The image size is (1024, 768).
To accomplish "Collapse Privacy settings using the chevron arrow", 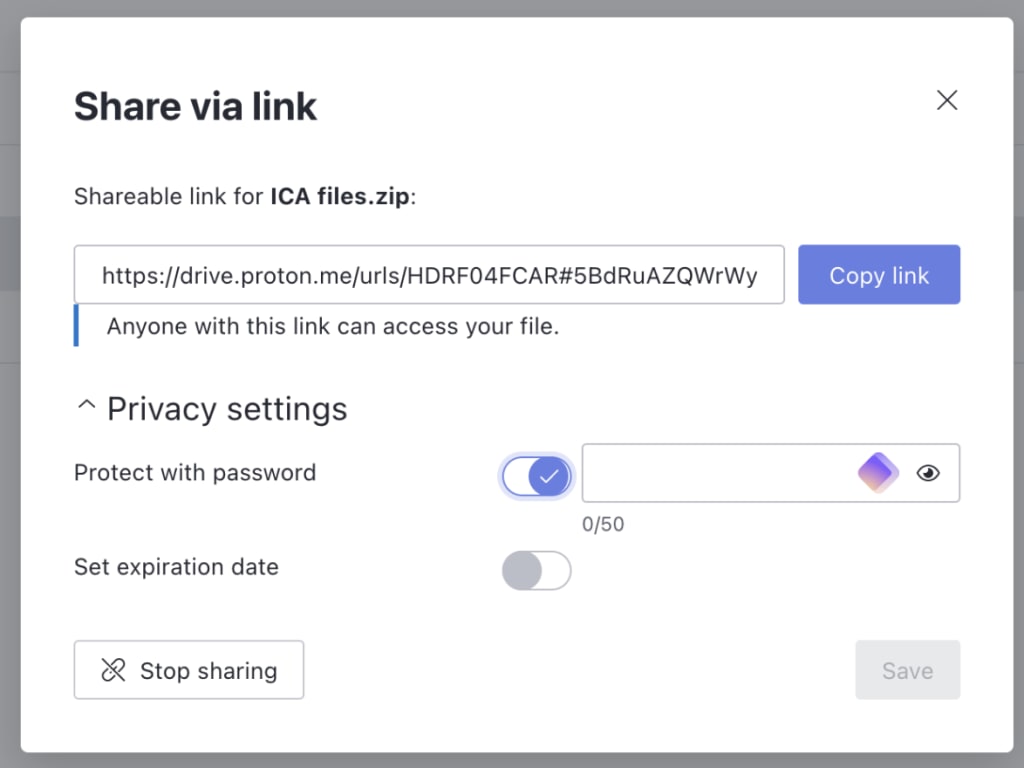I will pyautogui.click(x=87, y=407).
